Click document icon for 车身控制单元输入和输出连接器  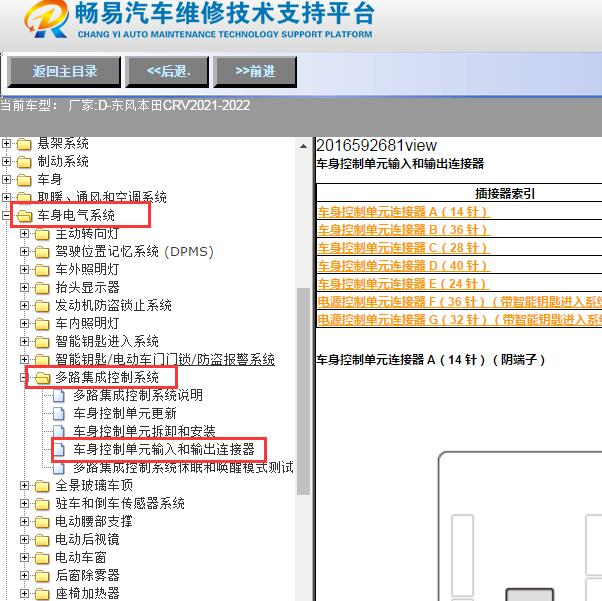click(59, 450)
